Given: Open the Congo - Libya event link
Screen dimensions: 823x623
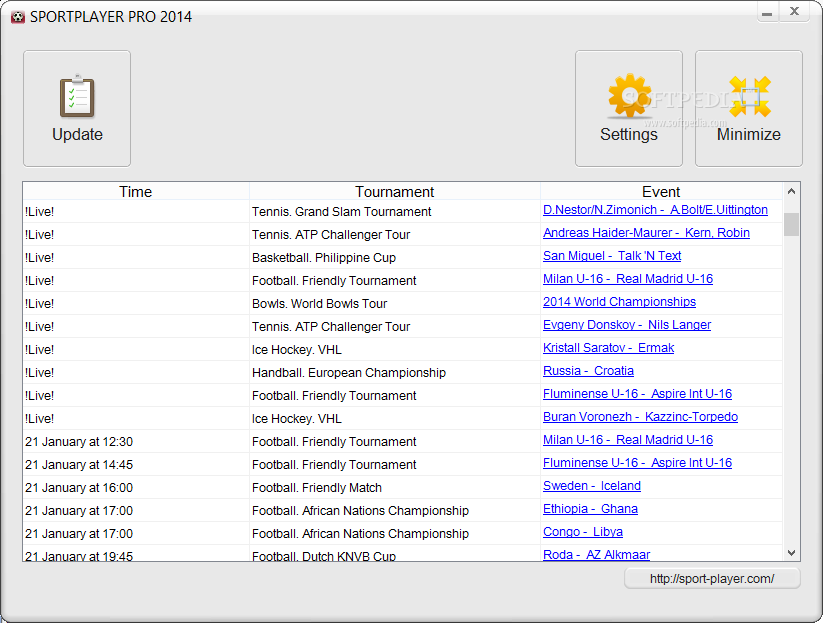Looking at the screenshot, I should (583, 532).
